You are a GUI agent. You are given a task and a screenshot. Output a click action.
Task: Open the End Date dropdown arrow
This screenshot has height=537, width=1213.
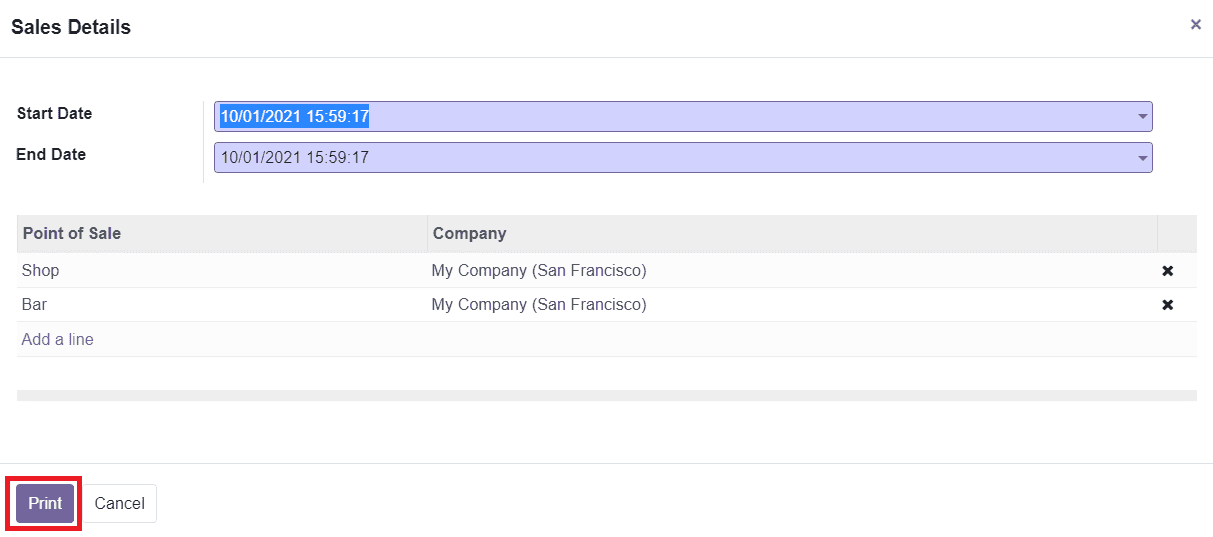click(x=1142, y=158)
